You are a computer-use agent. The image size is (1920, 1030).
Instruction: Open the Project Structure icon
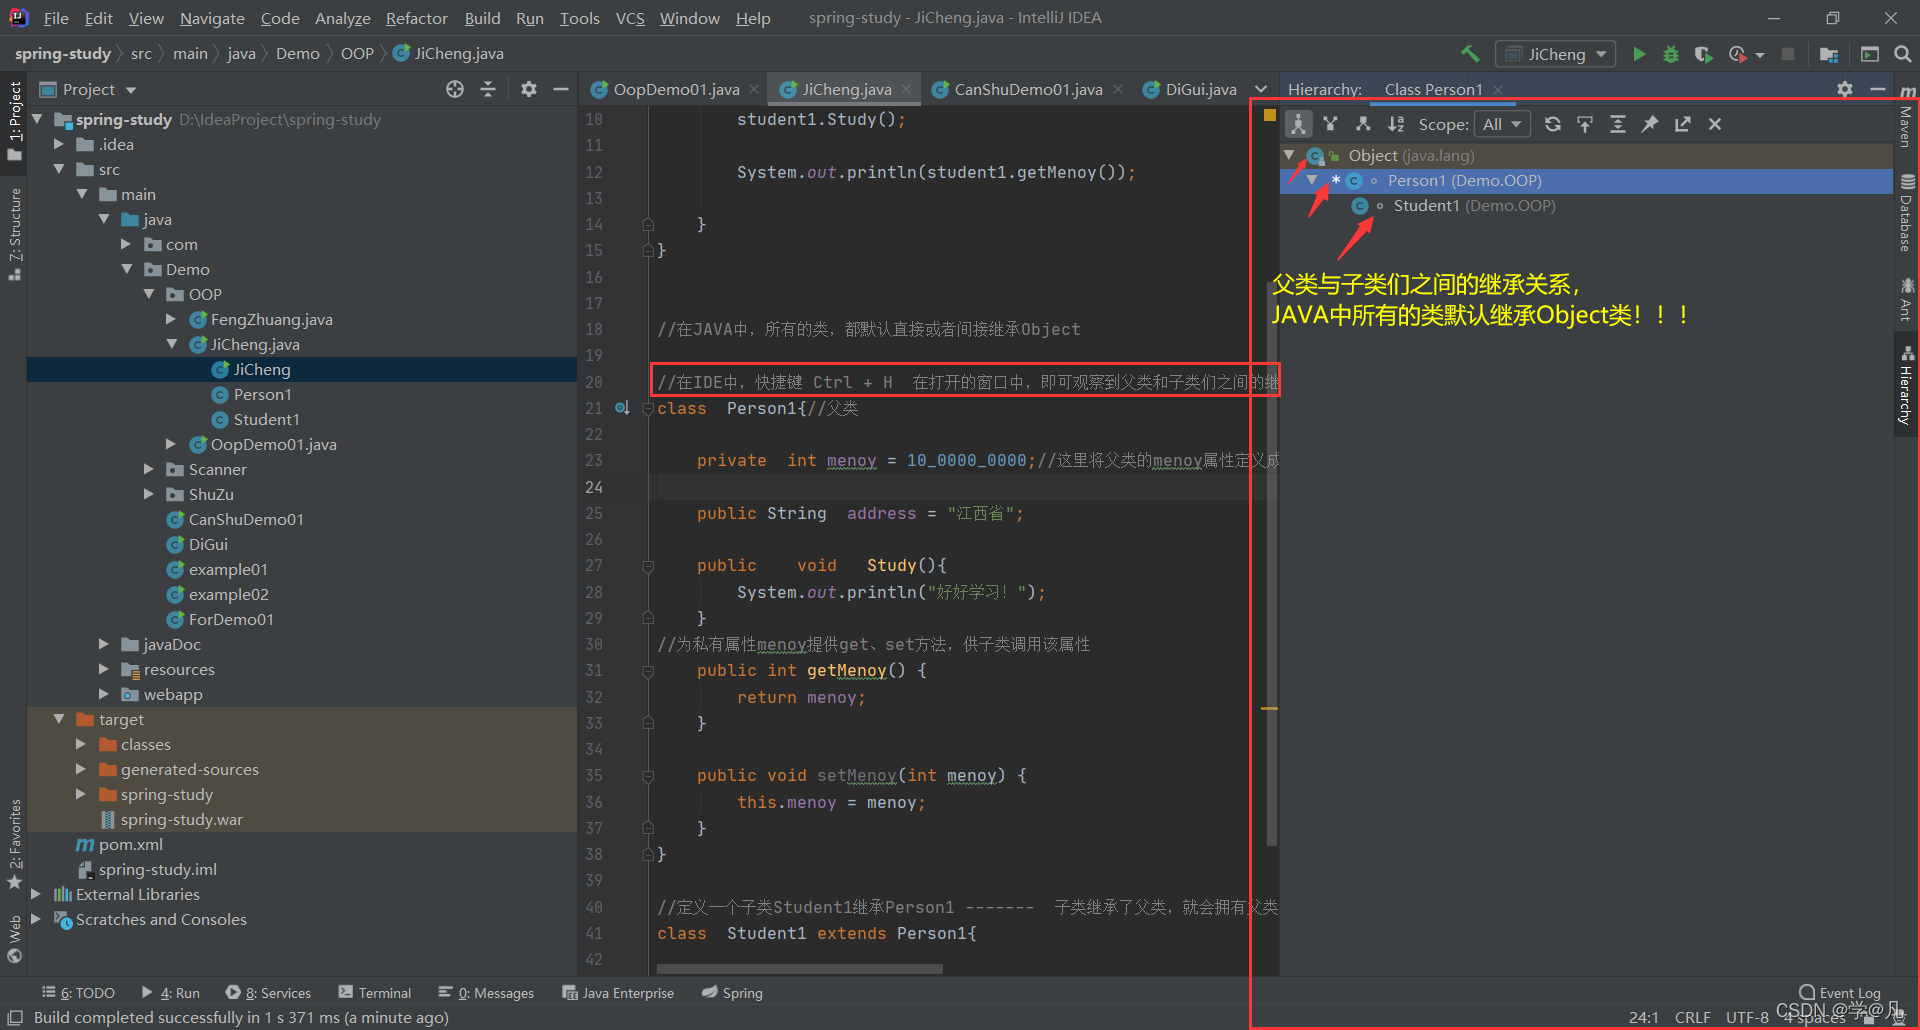[1828, 54]
